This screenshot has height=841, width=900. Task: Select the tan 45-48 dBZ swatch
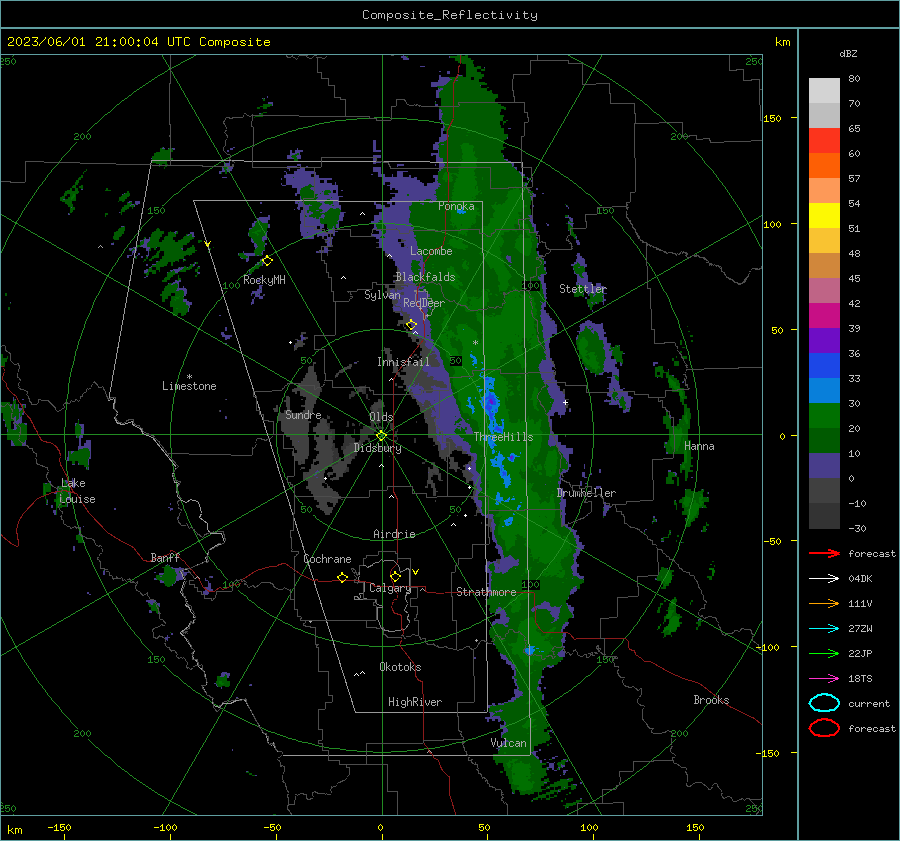824,266
